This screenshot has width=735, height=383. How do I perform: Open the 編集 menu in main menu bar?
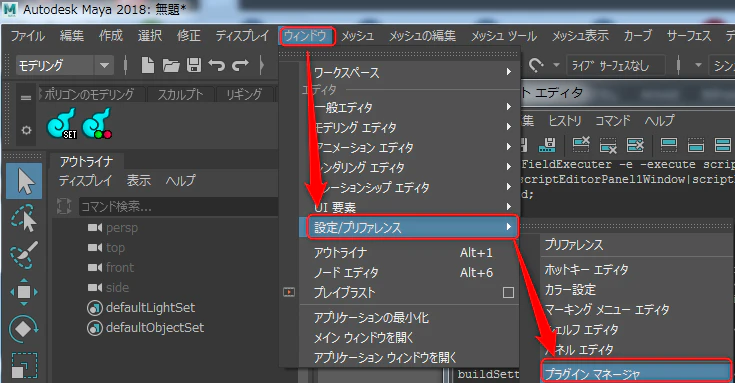[x=72, y=36]
